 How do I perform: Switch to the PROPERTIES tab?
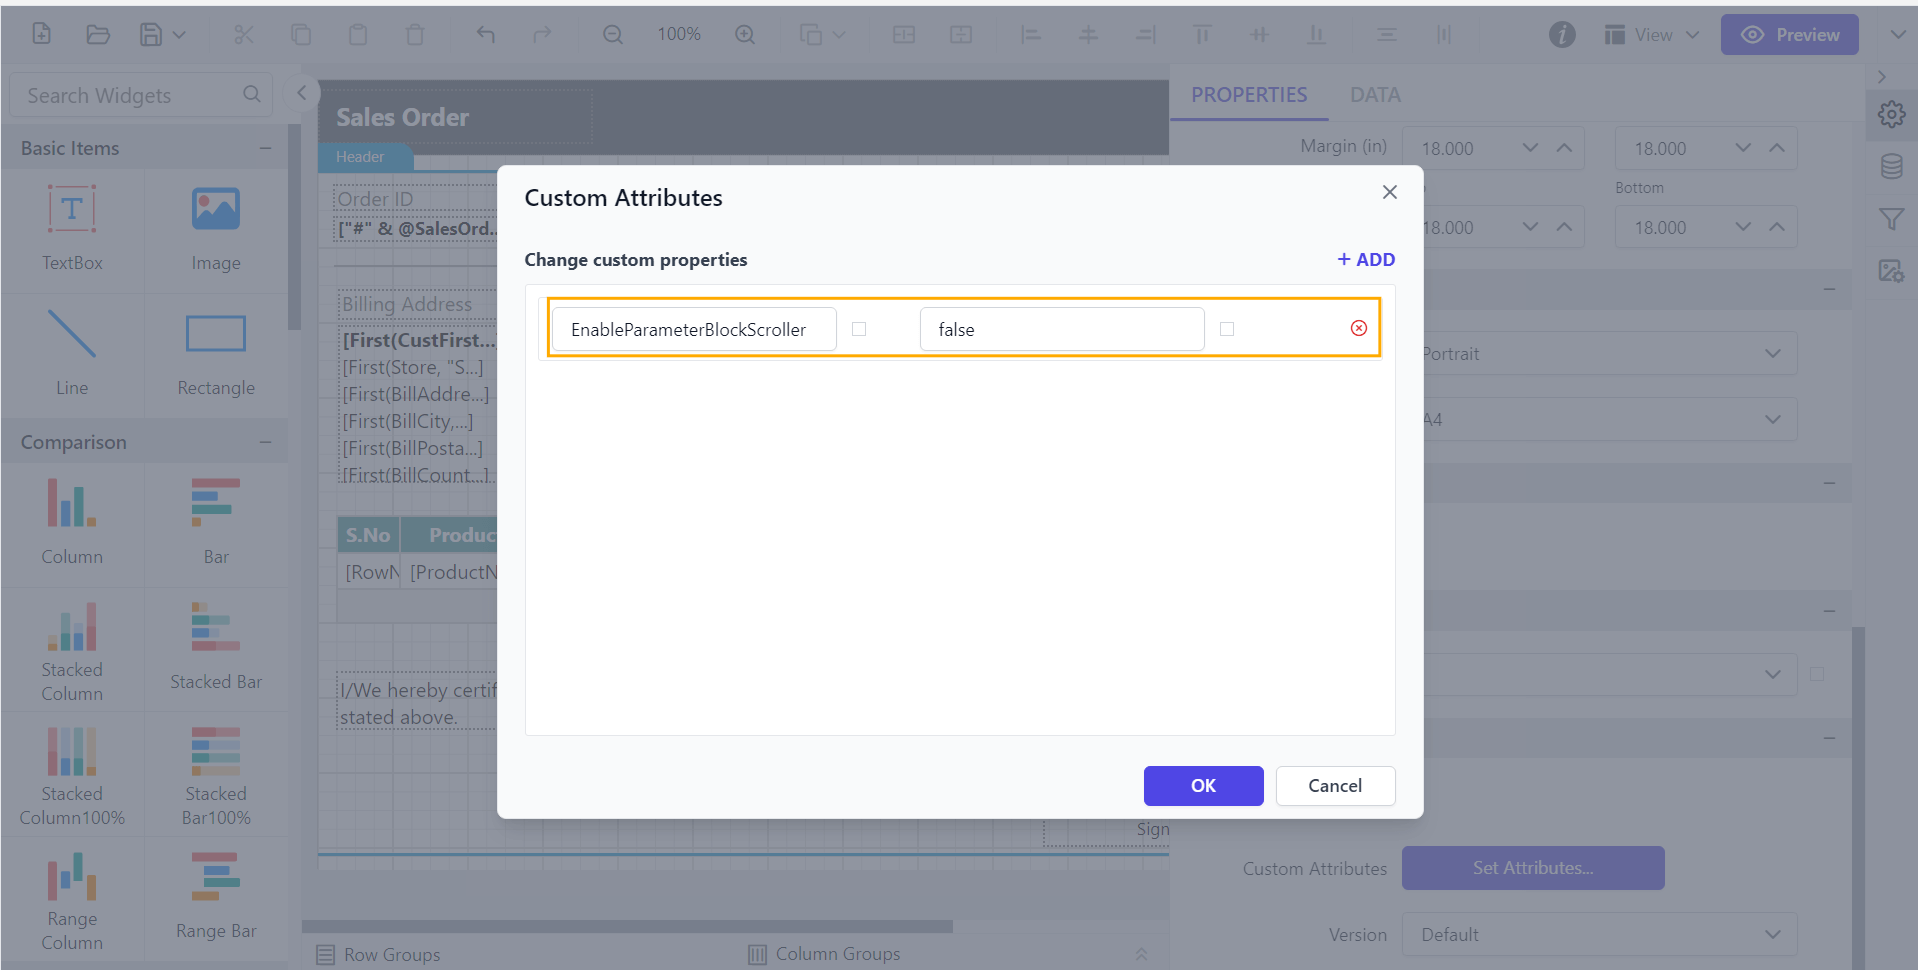pos(1248,94)
